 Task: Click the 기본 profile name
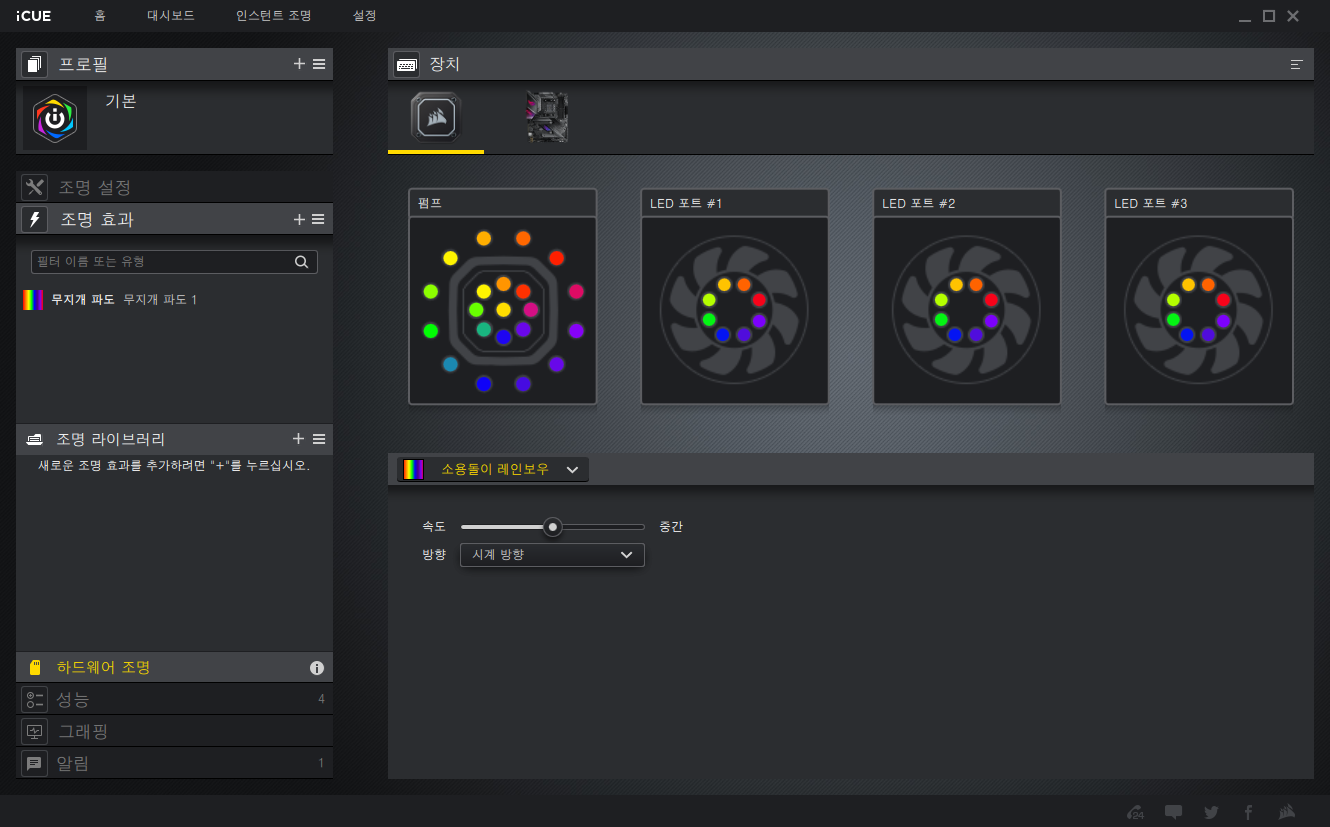121,101
